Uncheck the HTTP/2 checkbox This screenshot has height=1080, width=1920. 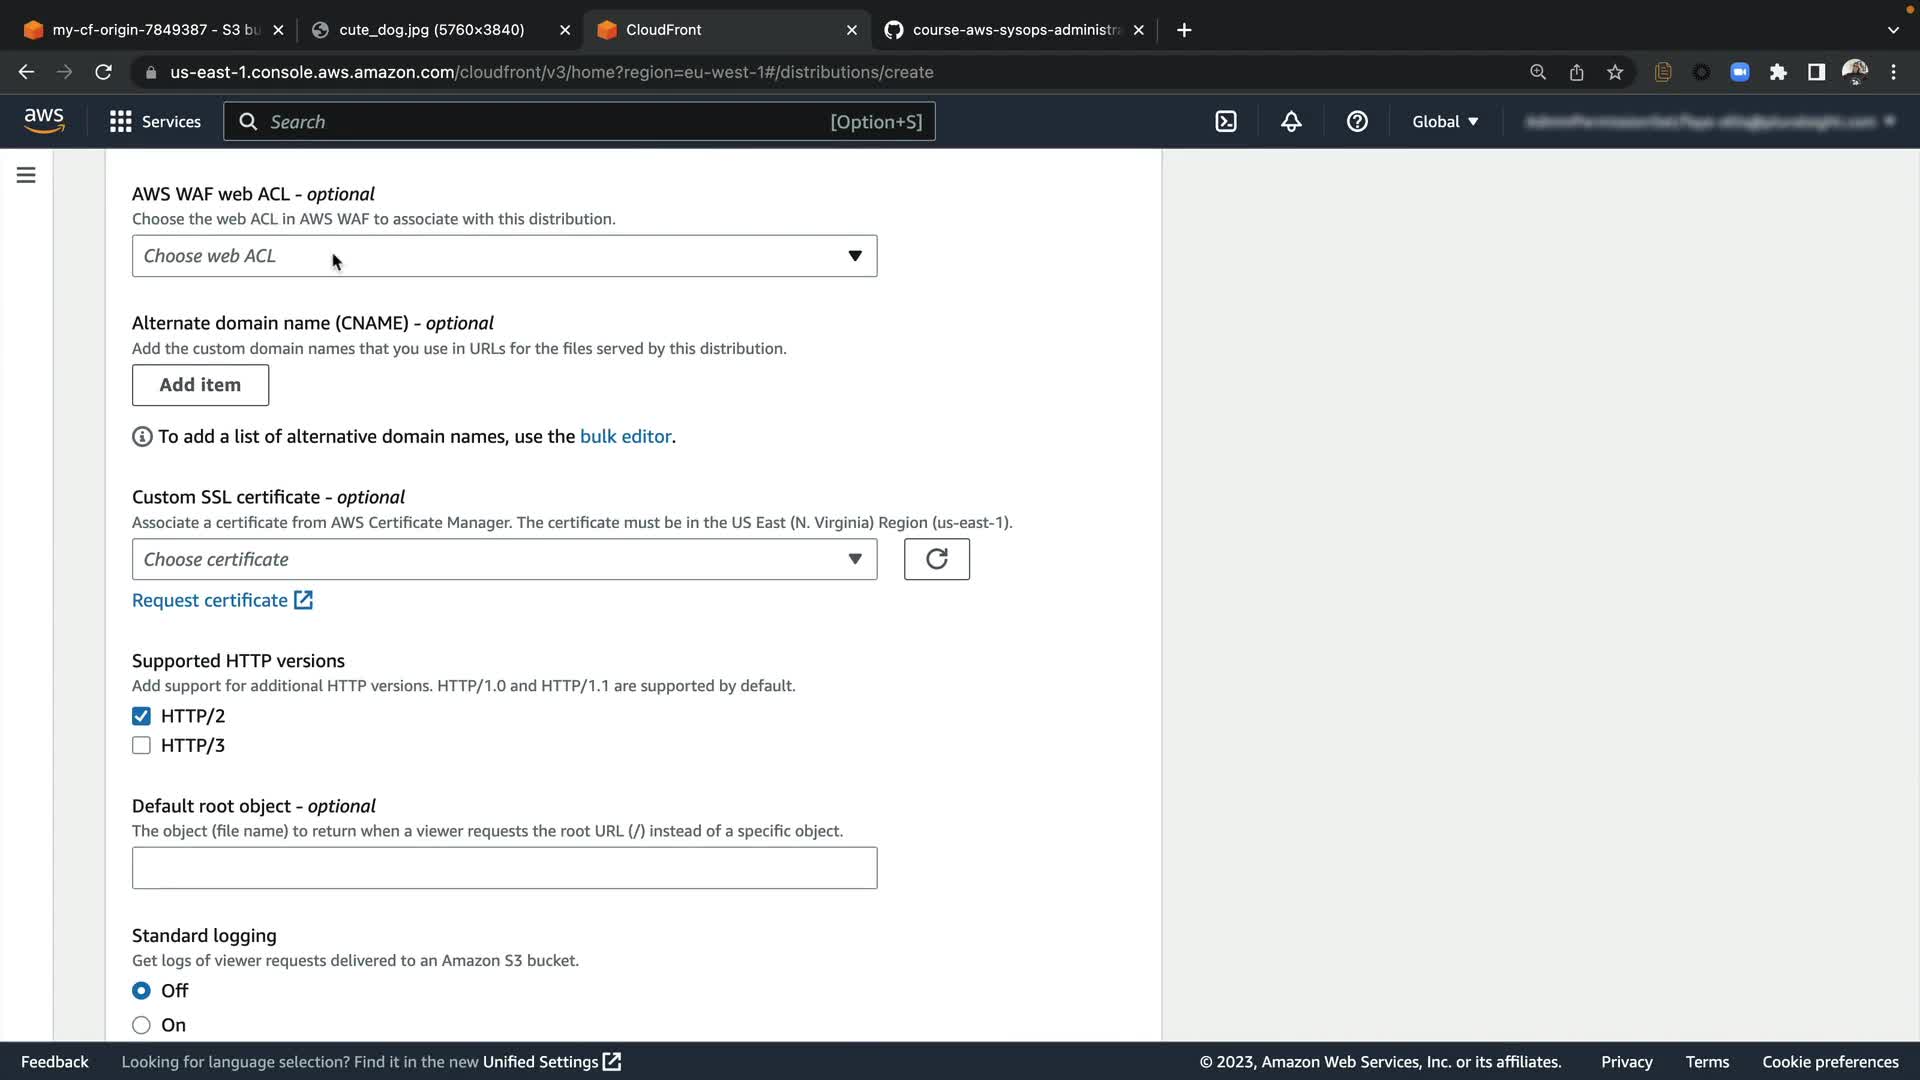coord(141,716)
